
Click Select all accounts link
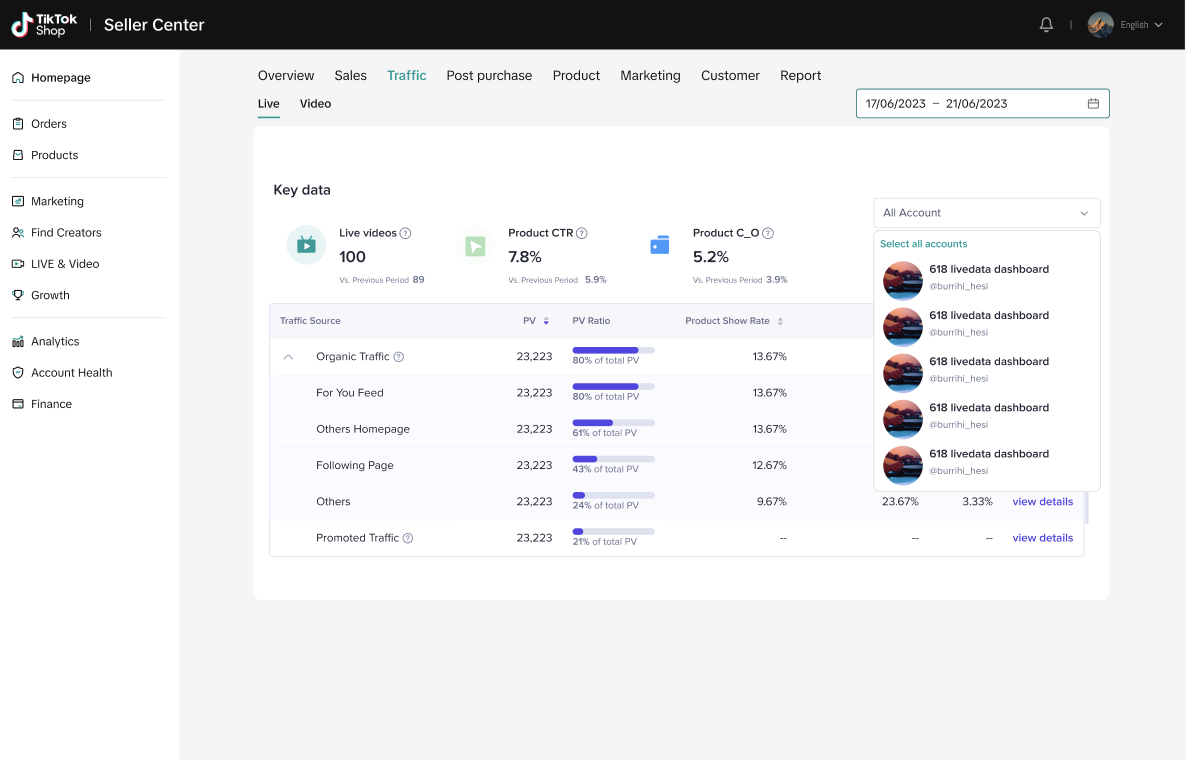[923, 244]
